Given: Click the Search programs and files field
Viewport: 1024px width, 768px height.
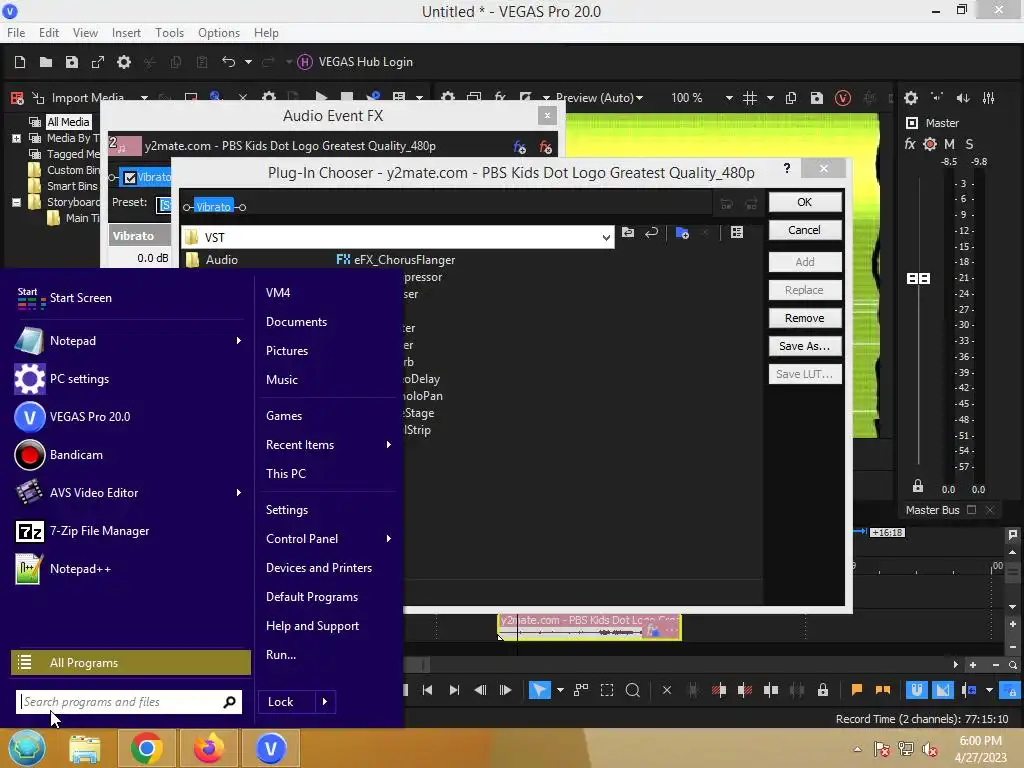Looking at the screenshot, I should click(x=129, y=702).
